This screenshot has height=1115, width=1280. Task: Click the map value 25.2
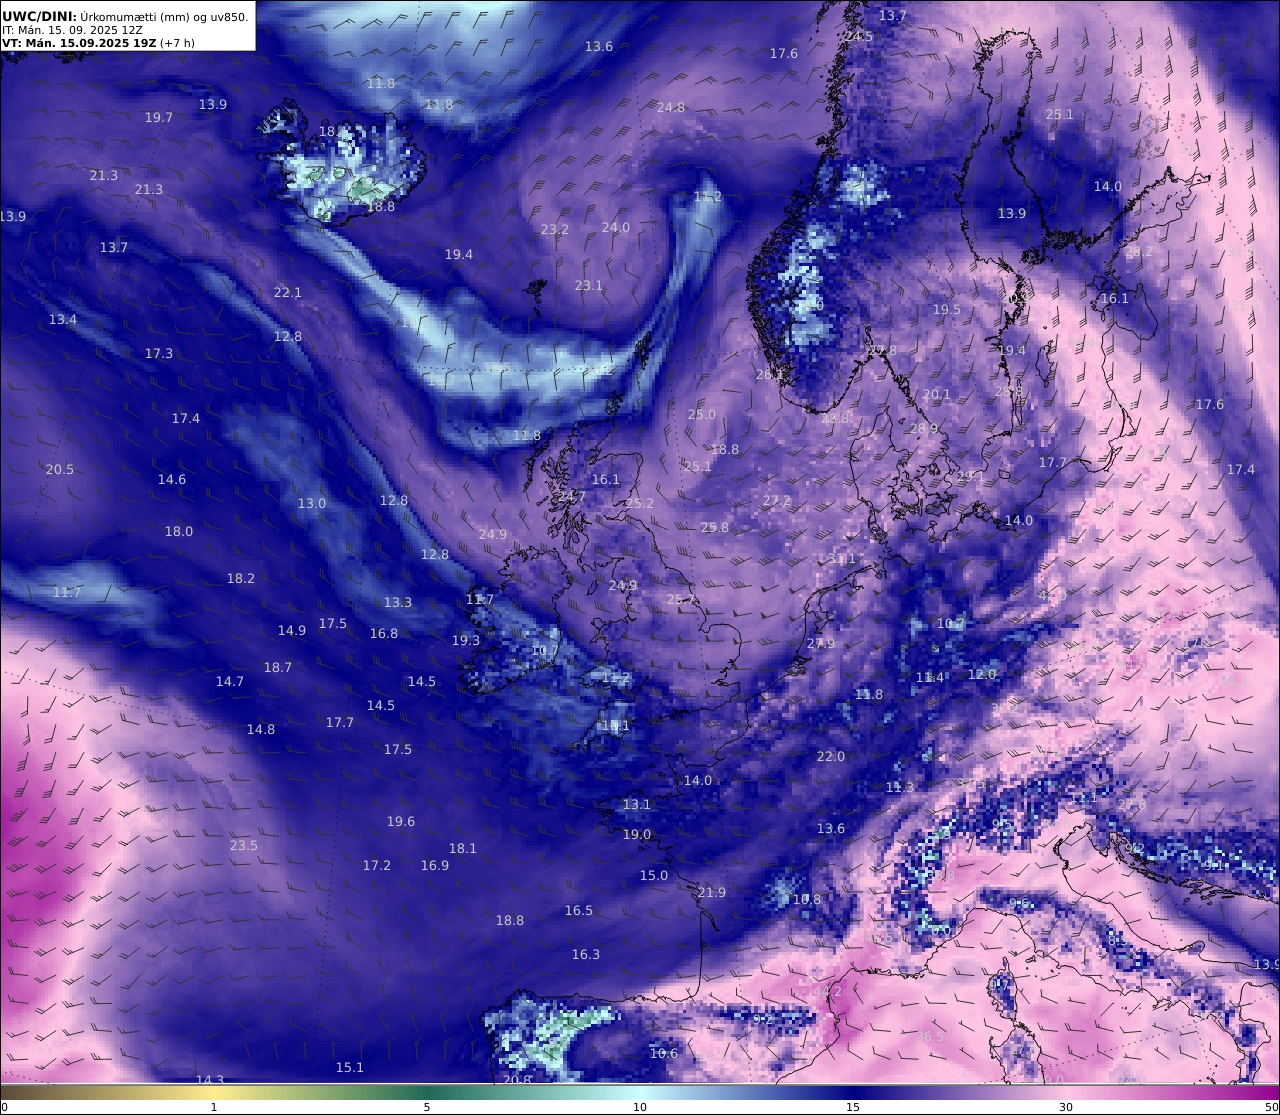tap(639, 504)
